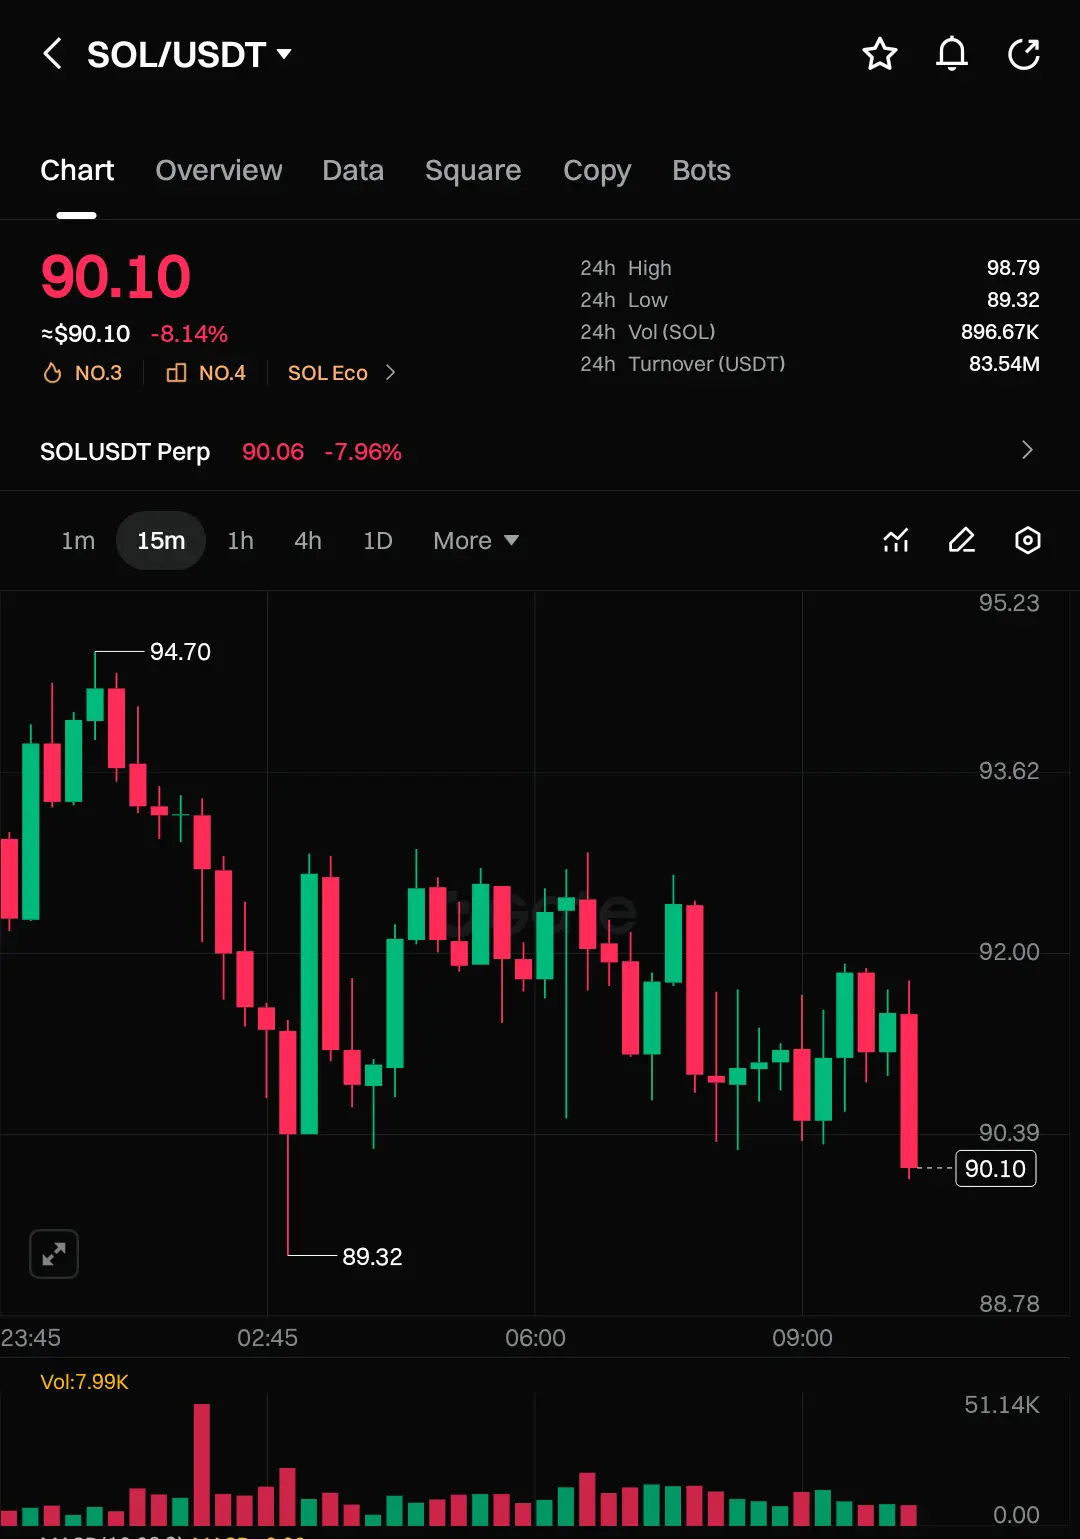Viewport: 1080px width, 1539px height.
Task: Expand the More timeframes dropdown
Action: pyautogui.click(x=476, y=541)
